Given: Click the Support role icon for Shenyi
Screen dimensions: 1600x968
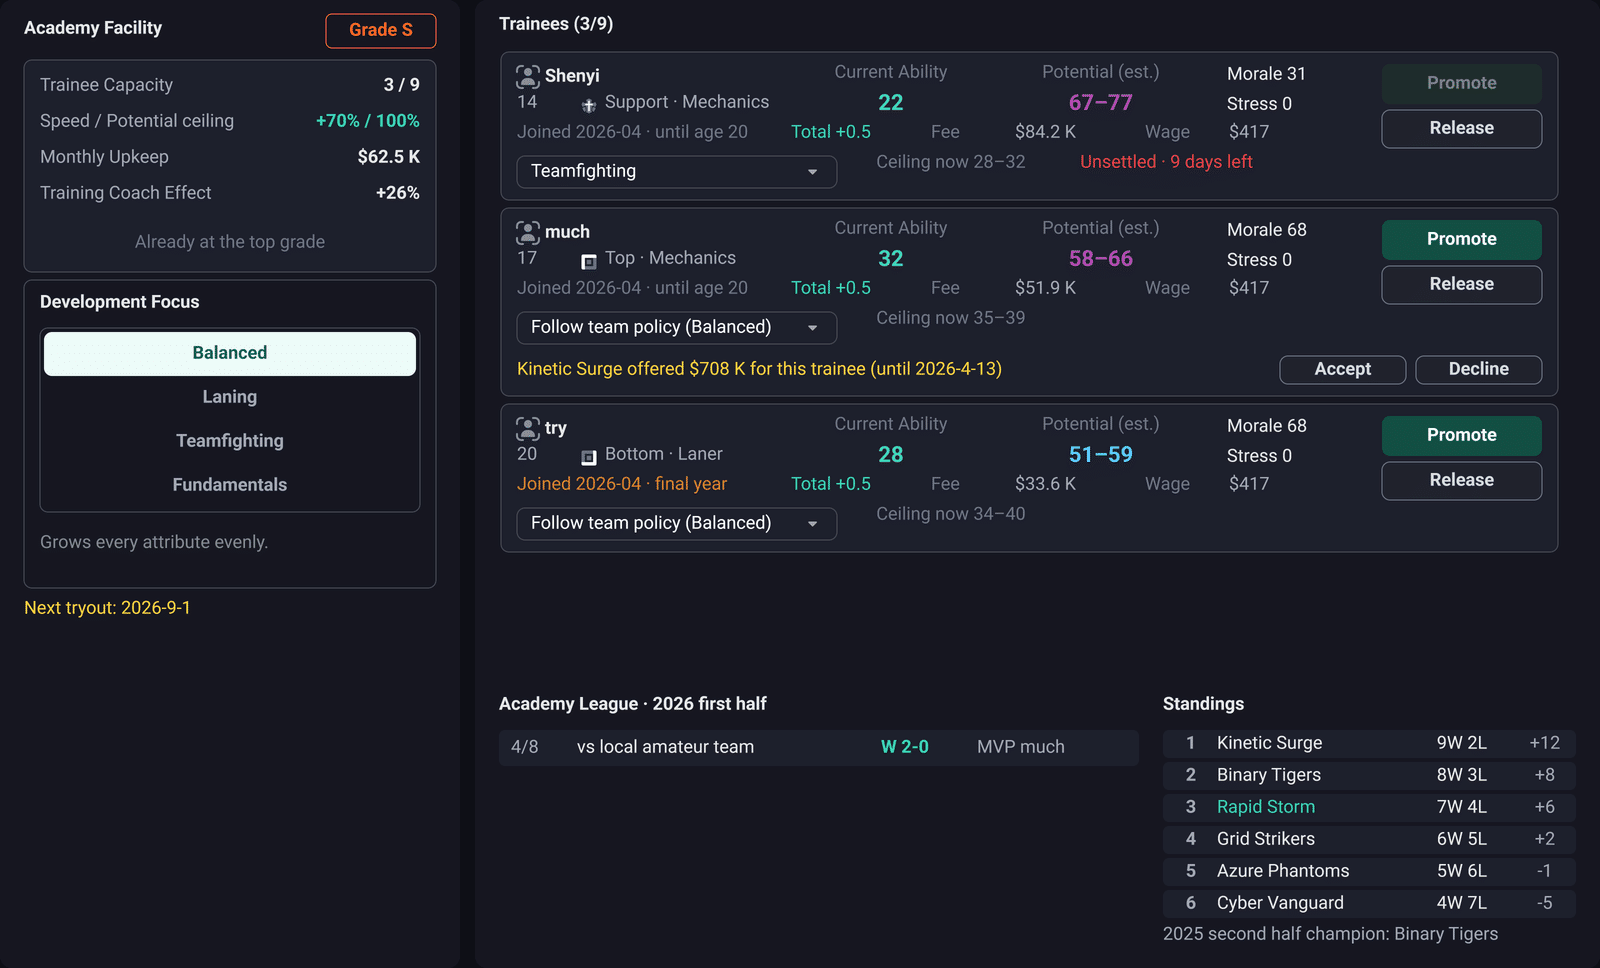Looking at the screenshot, I should tap(589, 105).
